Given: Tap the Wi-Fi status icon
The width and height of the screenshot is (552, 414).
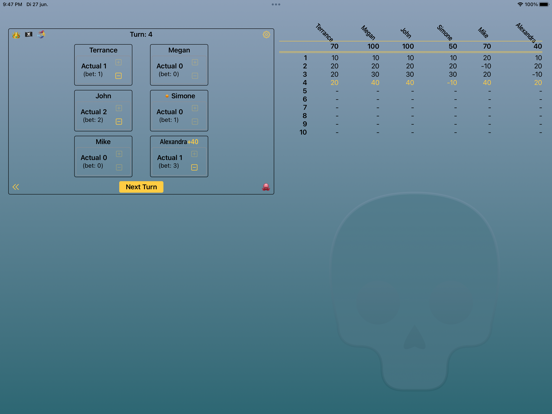Looking at the screenshot, I should click(520, 4).
